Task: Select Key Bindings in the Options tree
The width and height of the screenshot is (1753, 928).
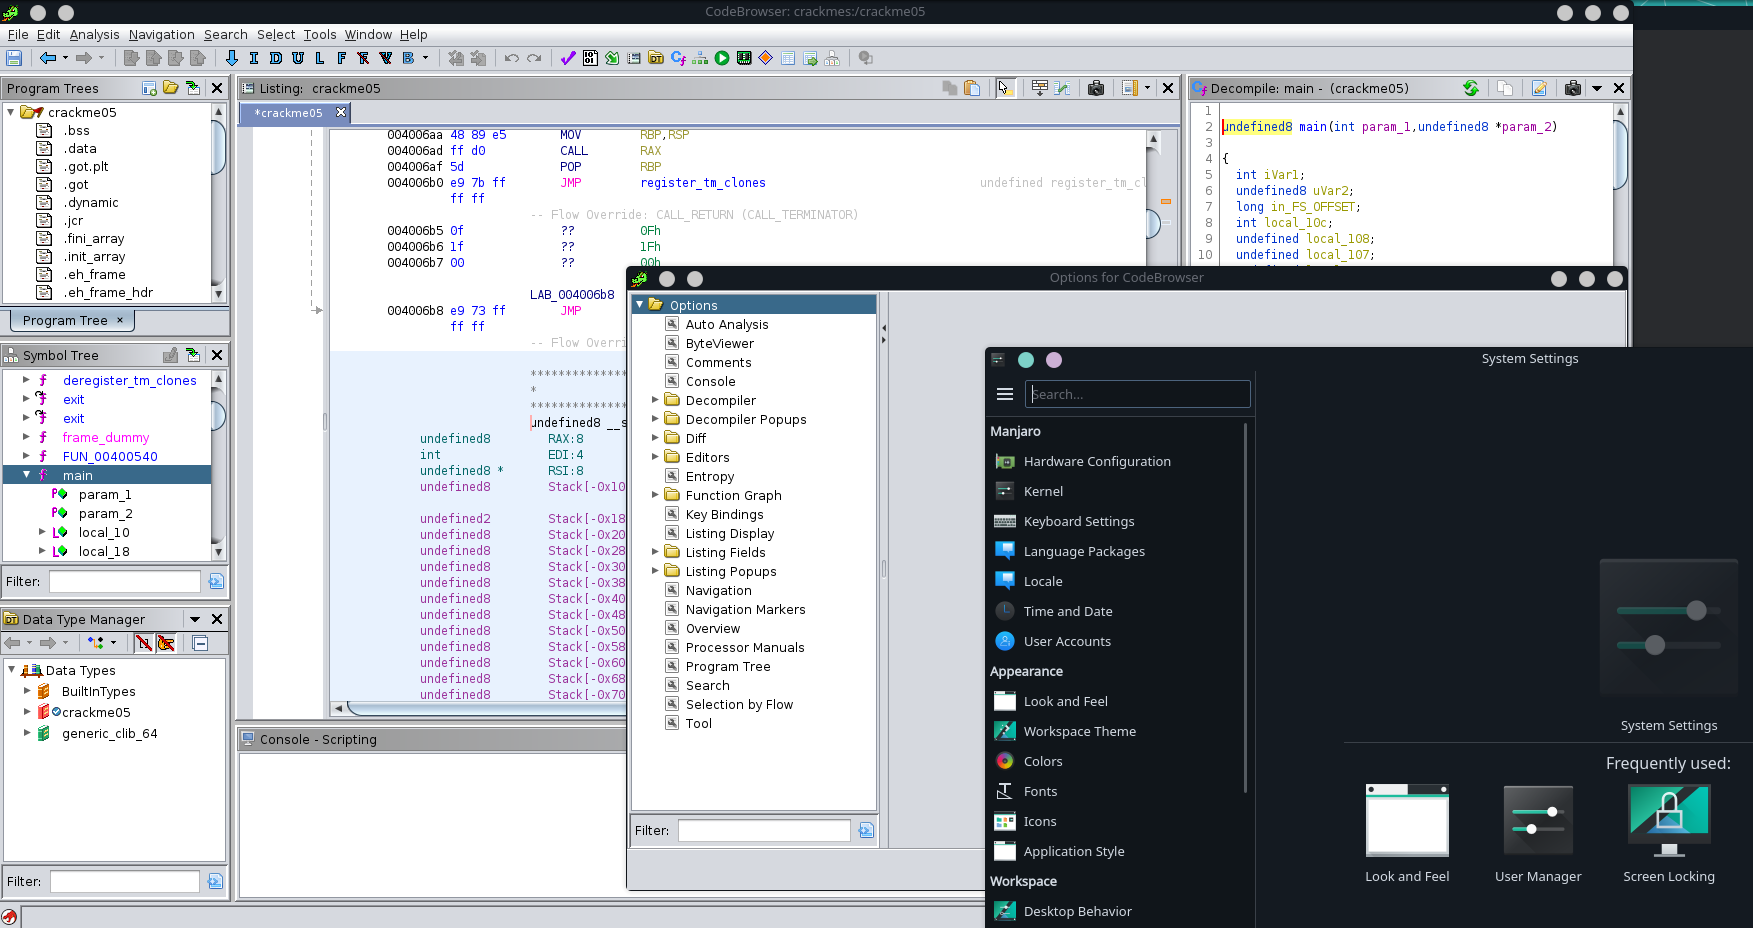Action: coord(724,514)
